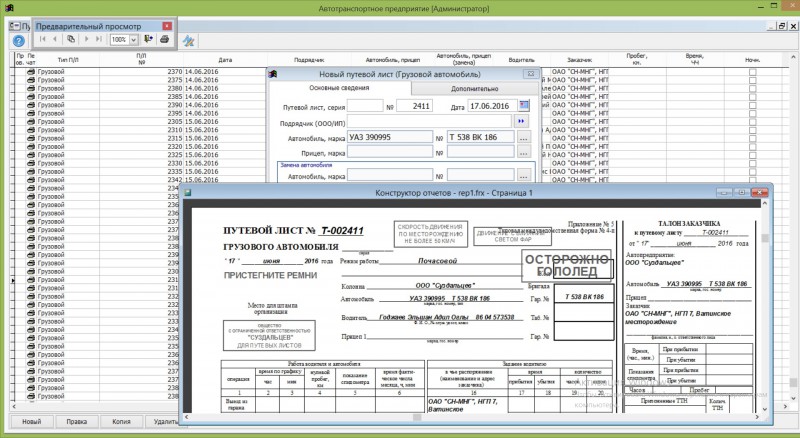Click printer icon on row 2320
This screenshot has height=438, width=800.
click(31, 147)
